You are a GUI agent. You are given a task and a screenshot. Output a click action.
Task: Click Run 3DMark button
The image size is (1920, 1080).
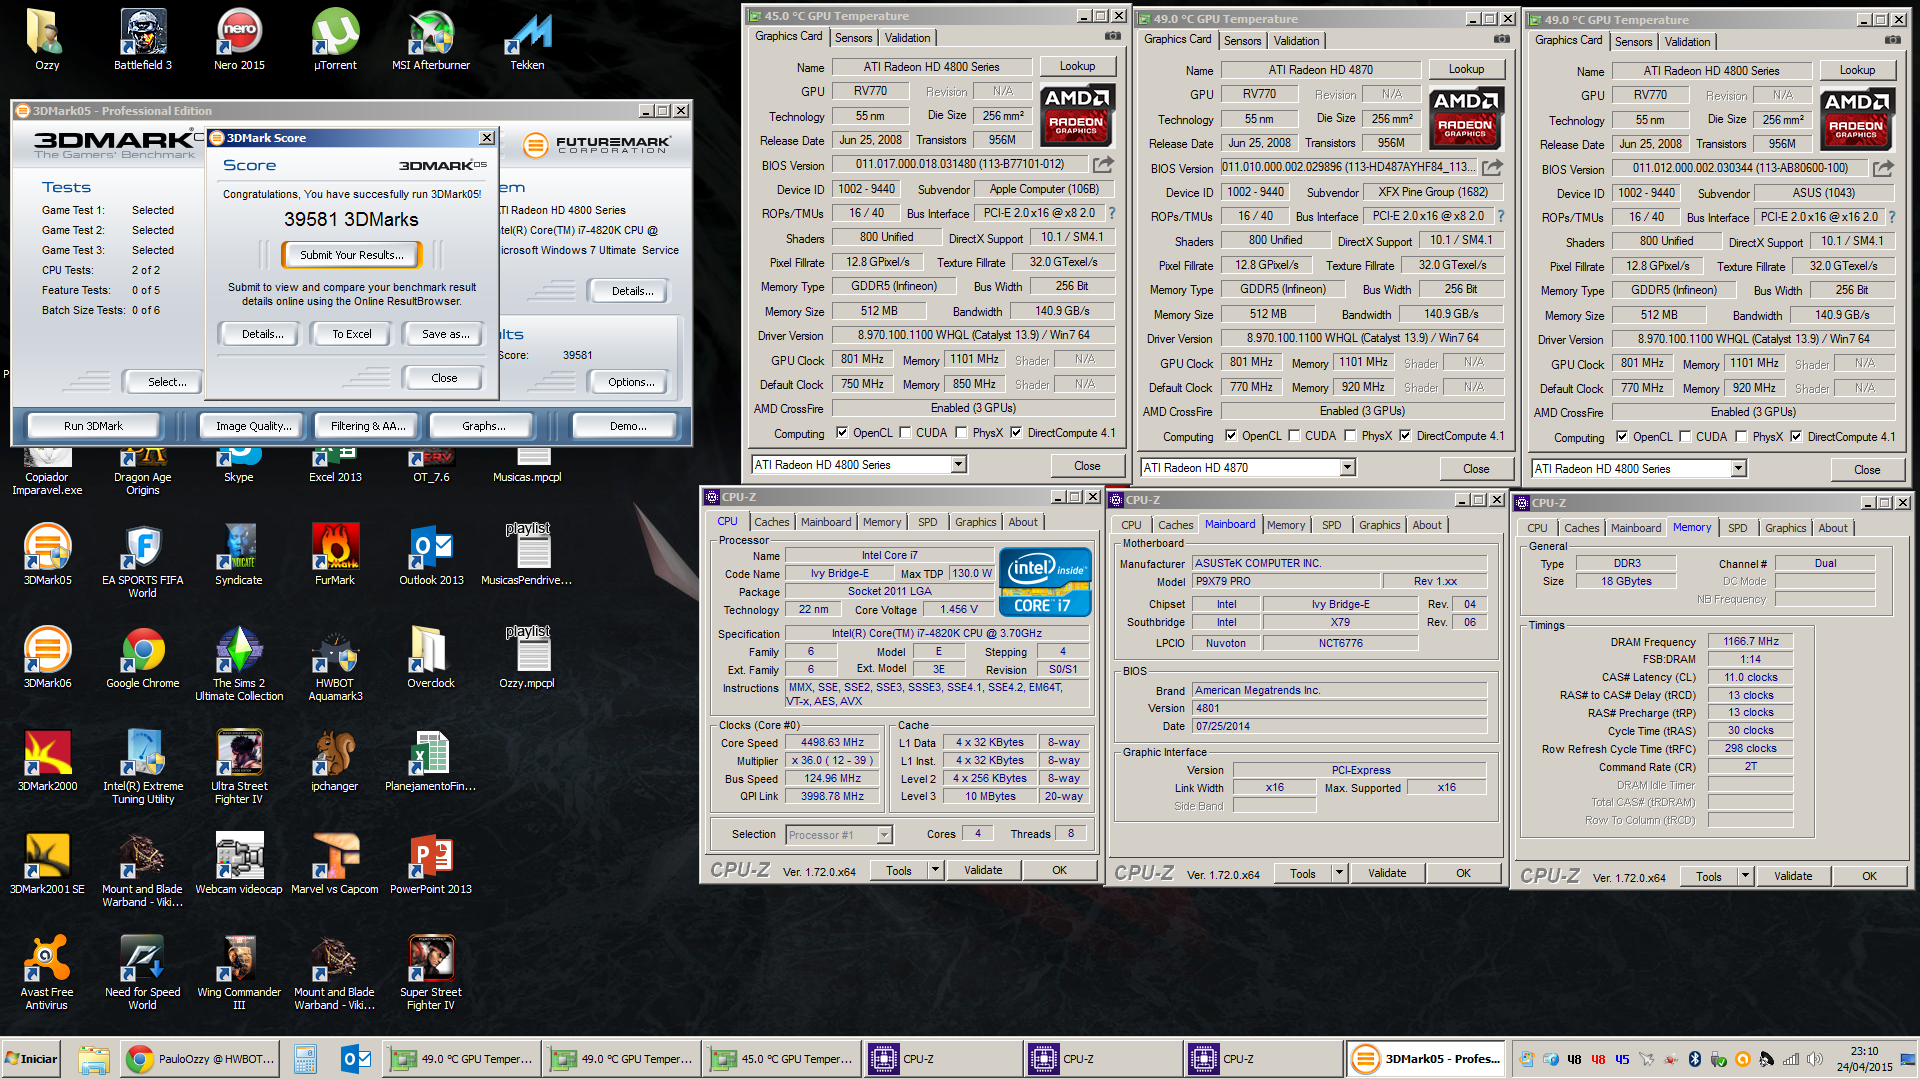93,426
